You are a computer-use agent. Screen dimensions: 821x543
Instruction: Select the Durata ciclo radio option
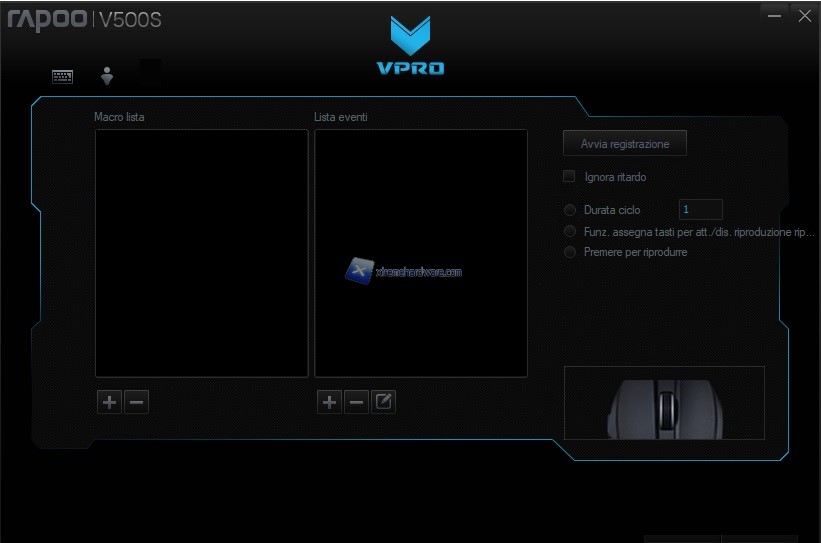(x=570, y=210)
